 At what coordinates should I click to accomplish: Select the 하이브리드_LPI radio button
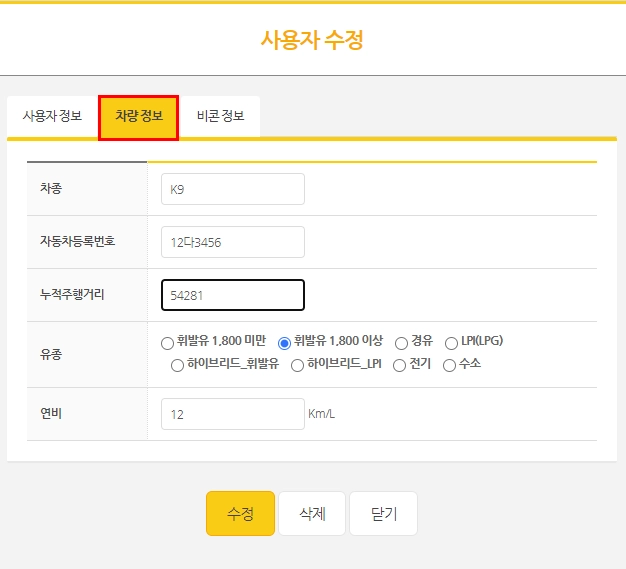(x=297, y=365)
